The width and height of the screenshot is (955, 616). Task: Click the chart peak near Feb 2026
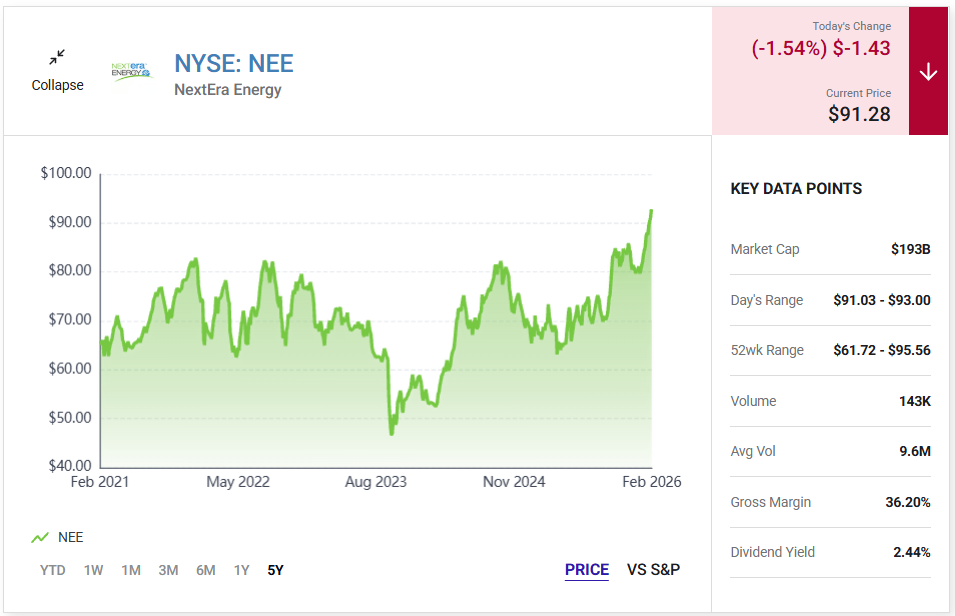click(x=651, y=211)
